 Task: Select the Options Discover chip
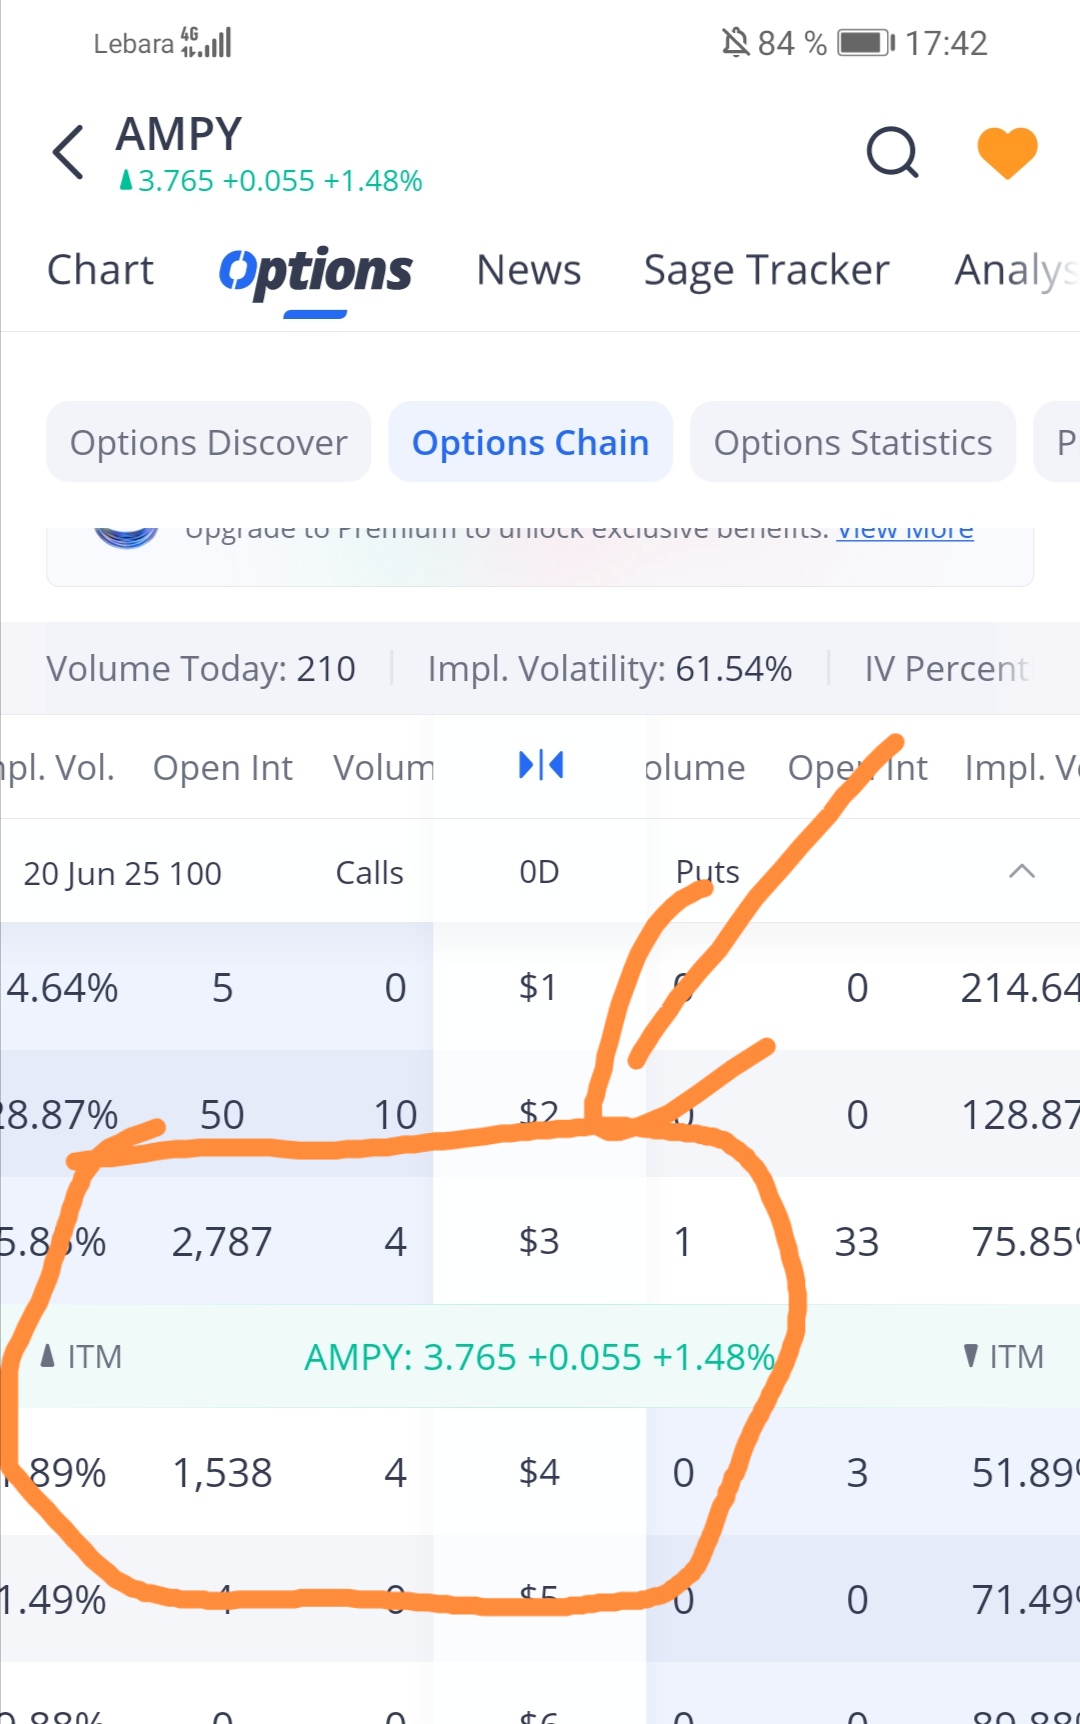click(x=208, y=442)
